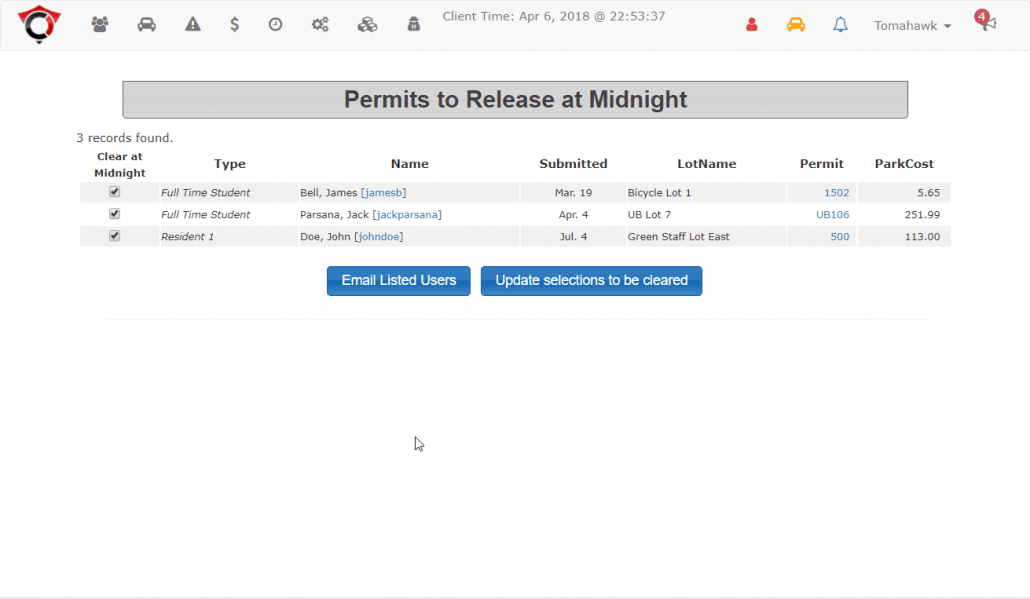Click the Name column header
This screenshot has width=1030, height=599.
[x=410, y=164]
